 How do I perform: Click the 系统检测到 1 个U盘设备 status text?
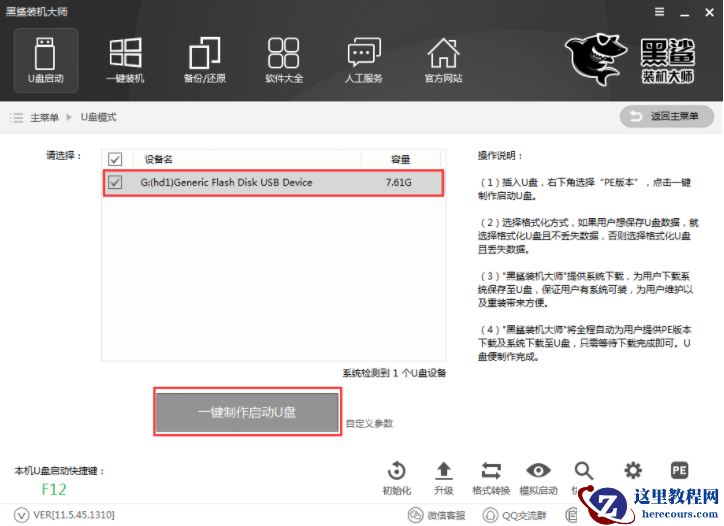click(394, 373)
